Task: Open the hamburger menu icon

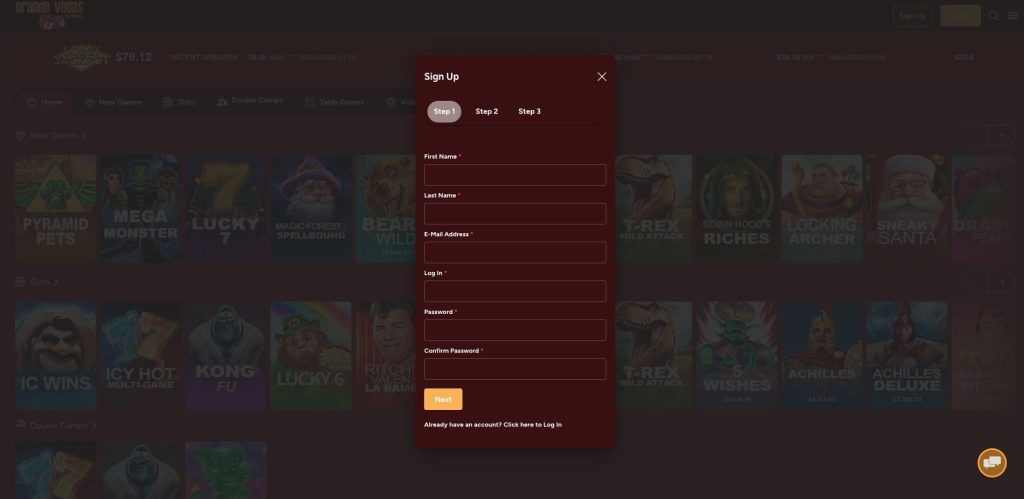Action: pos(1013,16)
